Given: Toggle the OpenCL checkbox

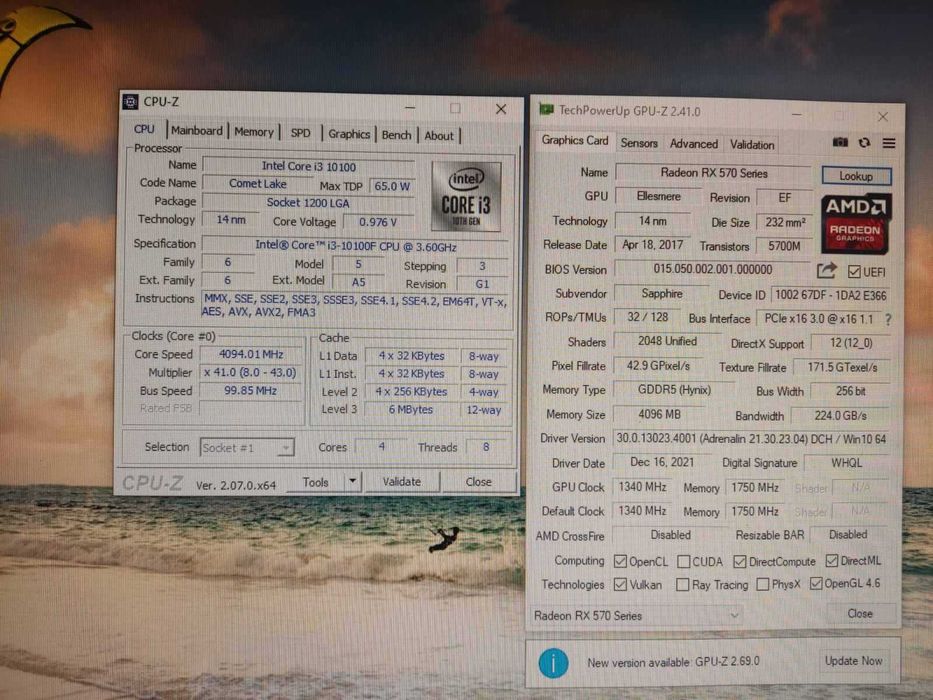Looking at the screenshot, I should (620, 561).
